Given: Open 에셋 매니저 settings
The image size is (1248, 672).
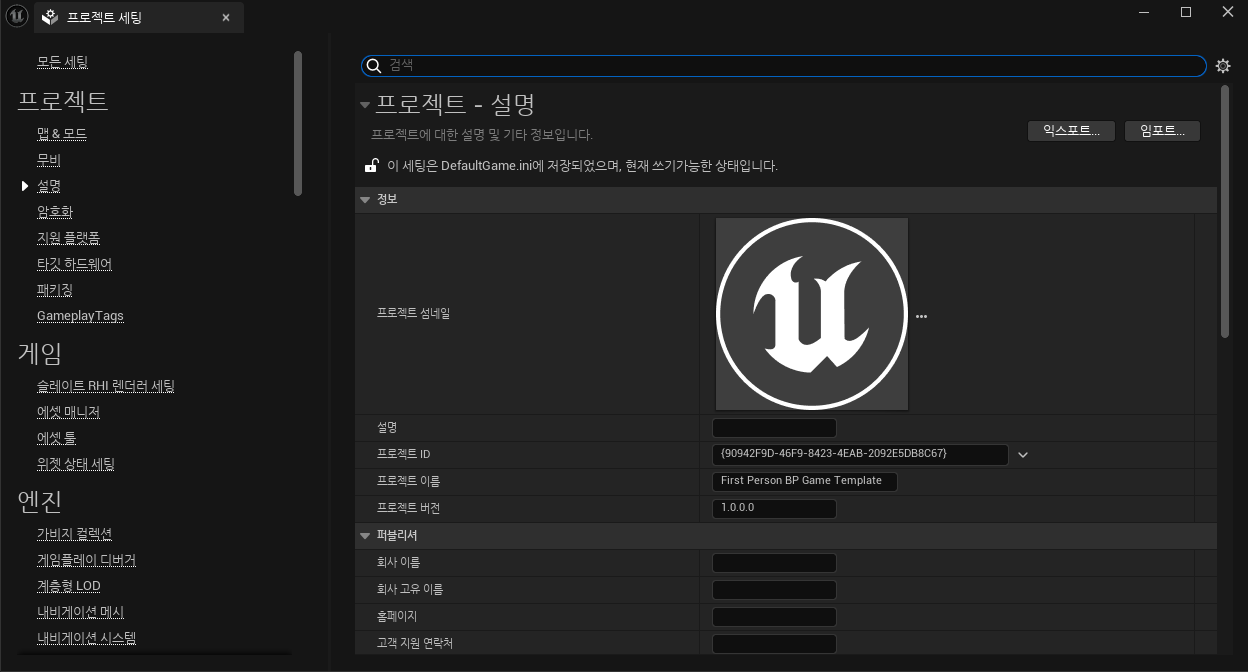Looking at the screenshot, I should (x=68, y=412).
